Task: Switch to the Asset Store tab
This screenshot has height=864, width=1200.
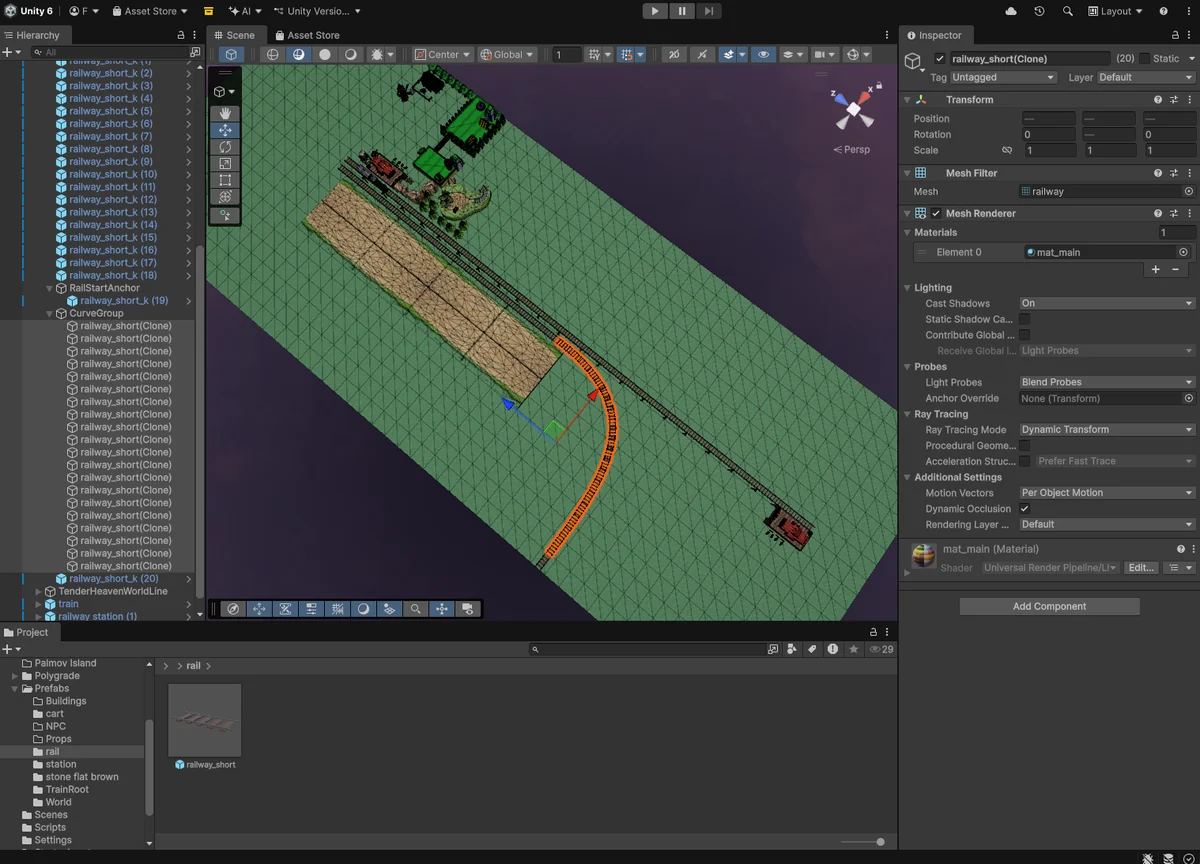Action: (306, 35)
